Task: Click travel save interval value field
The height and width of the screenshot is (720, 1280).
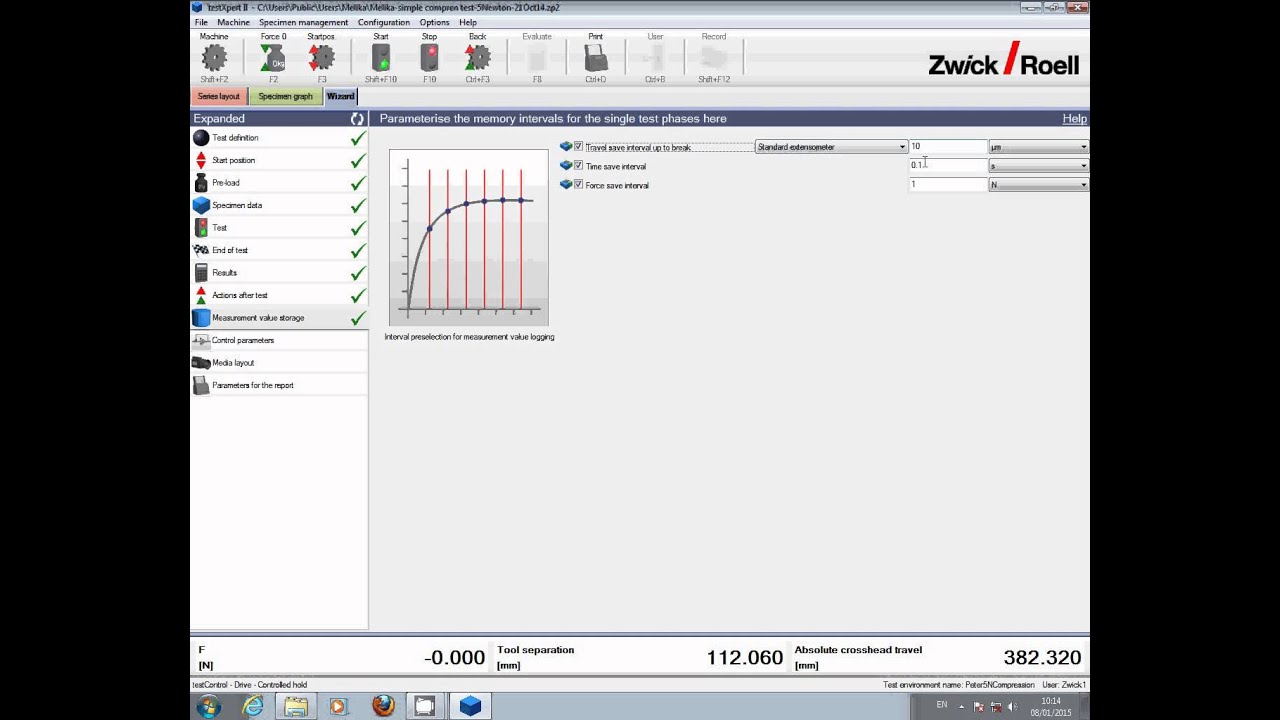Action: pyautogui.click(x=948, y=147)
